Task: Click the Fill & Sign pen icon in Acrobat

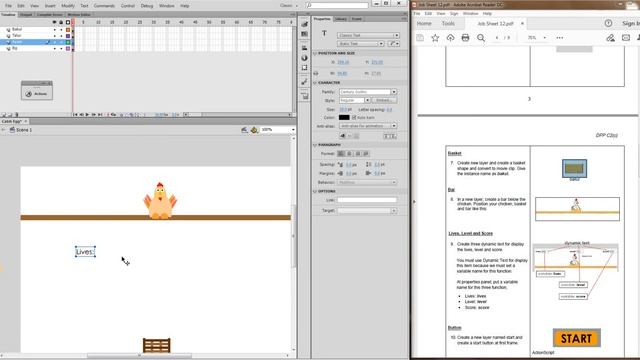Action: click(x=610, y=38)
